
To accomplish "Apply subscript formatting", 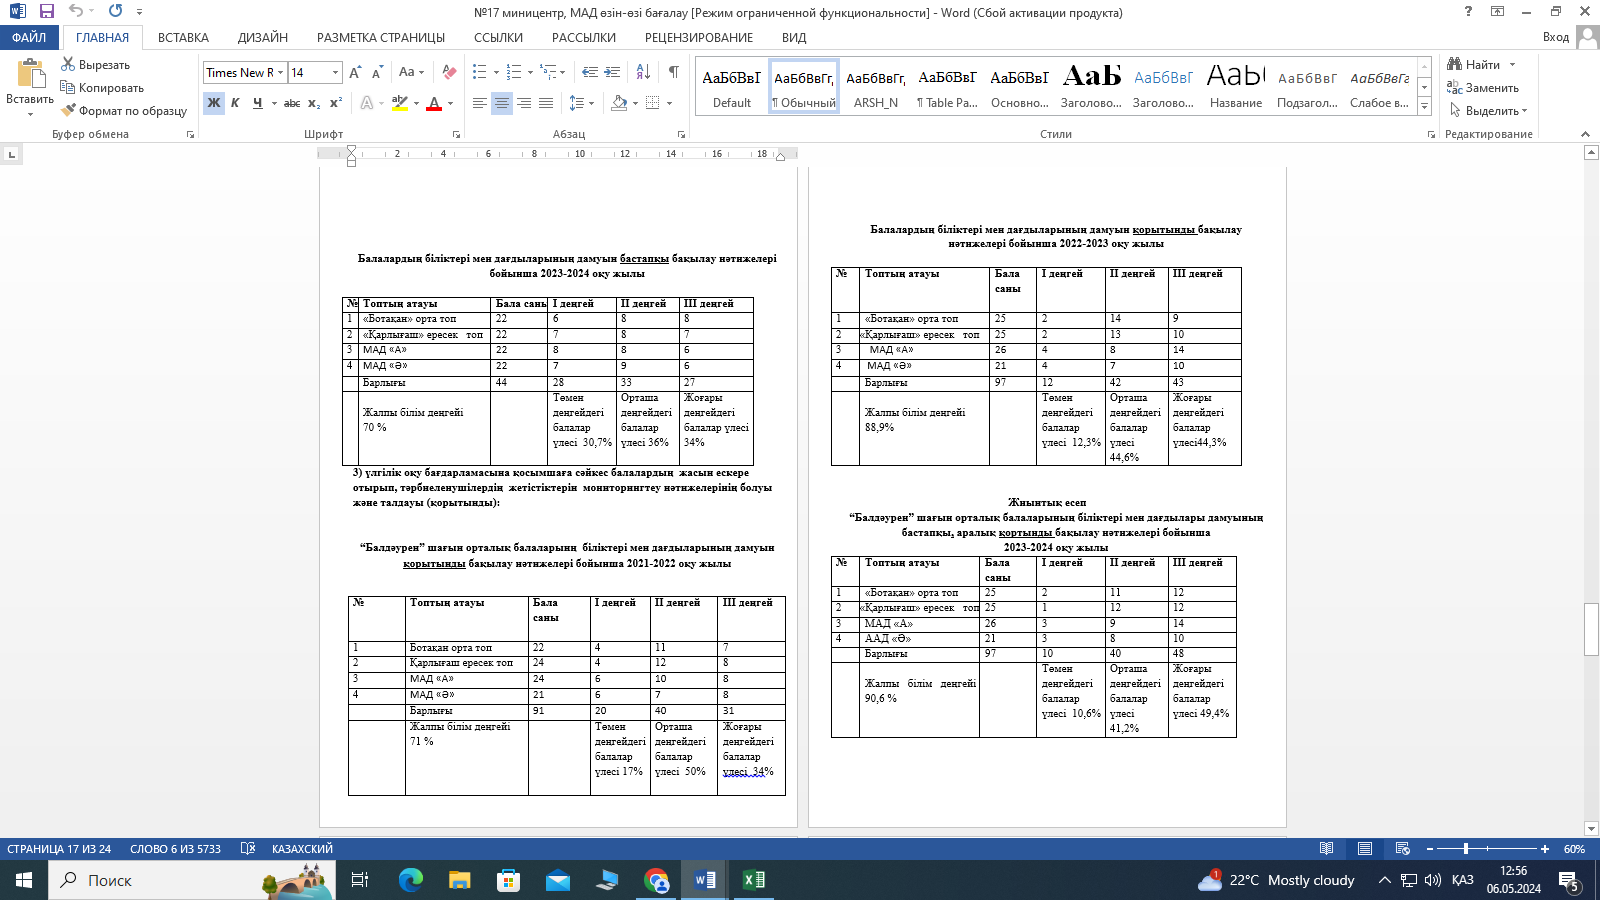I will point(313,103).
